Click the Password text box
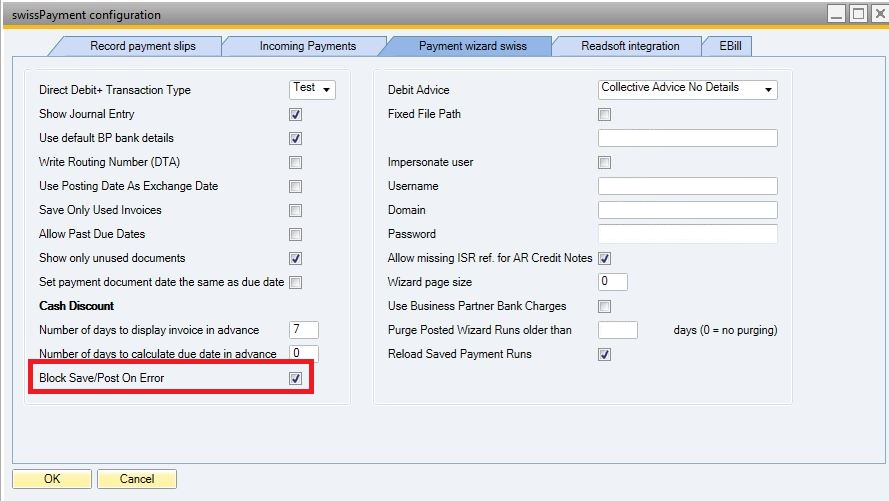Viewport: 889px width, 501px height. point(687,234)
